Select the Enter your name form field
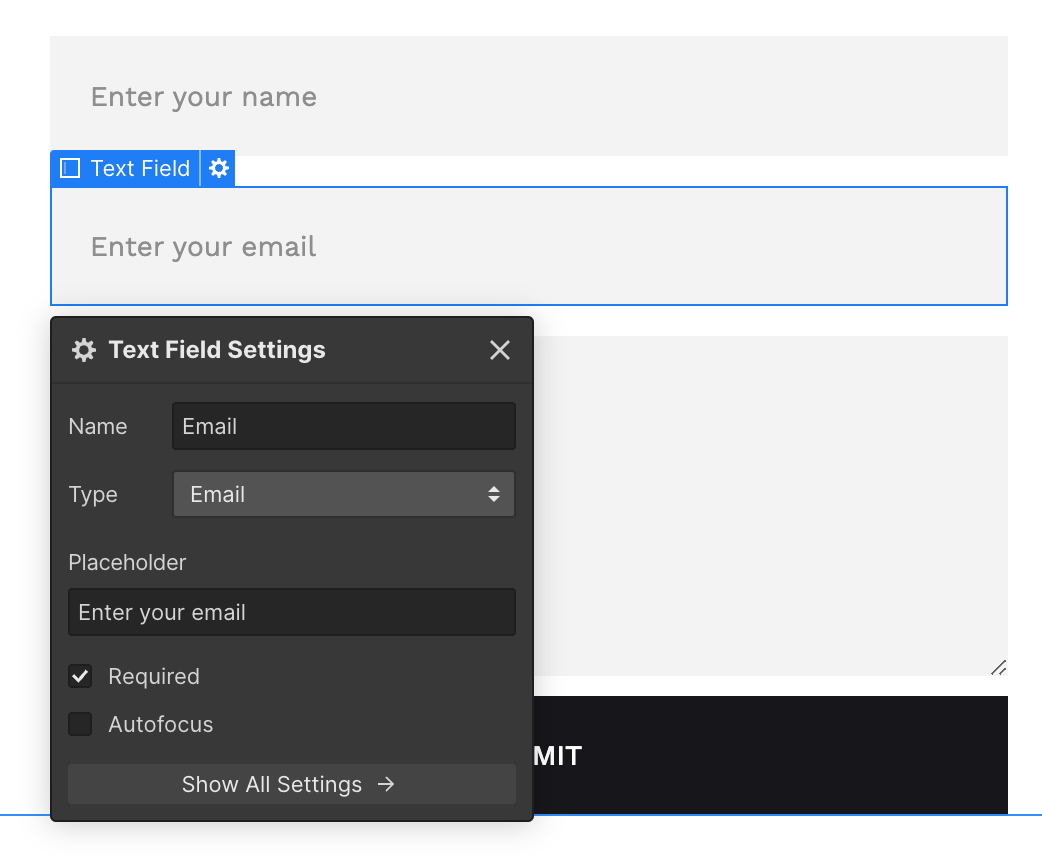This screenshot has height=856, width=1042. coord(528,96)
